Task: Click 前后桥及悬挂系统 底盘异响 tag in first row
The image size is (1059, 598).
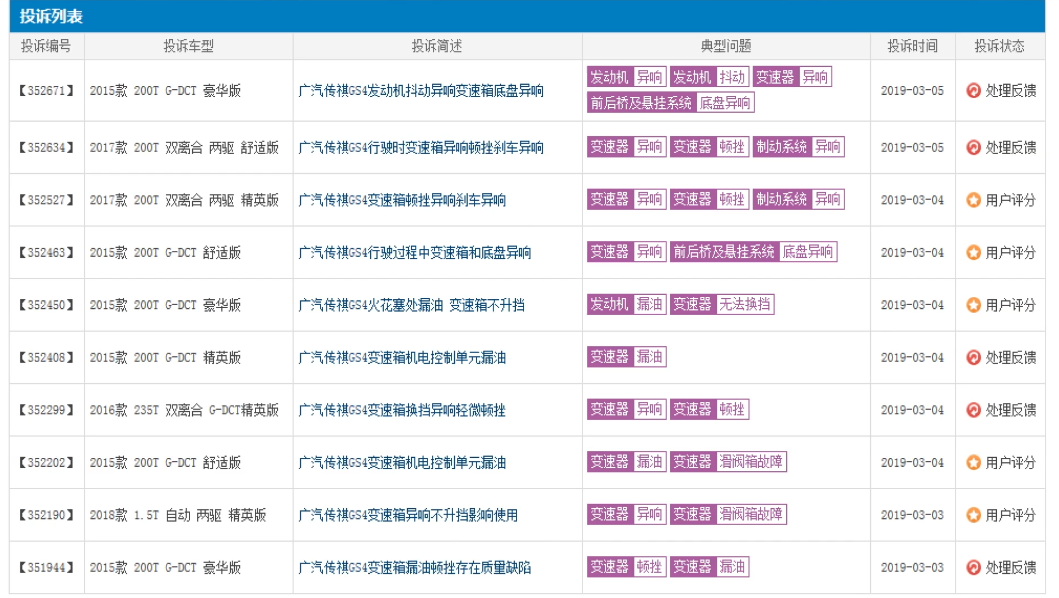Action: coord(671,103)
